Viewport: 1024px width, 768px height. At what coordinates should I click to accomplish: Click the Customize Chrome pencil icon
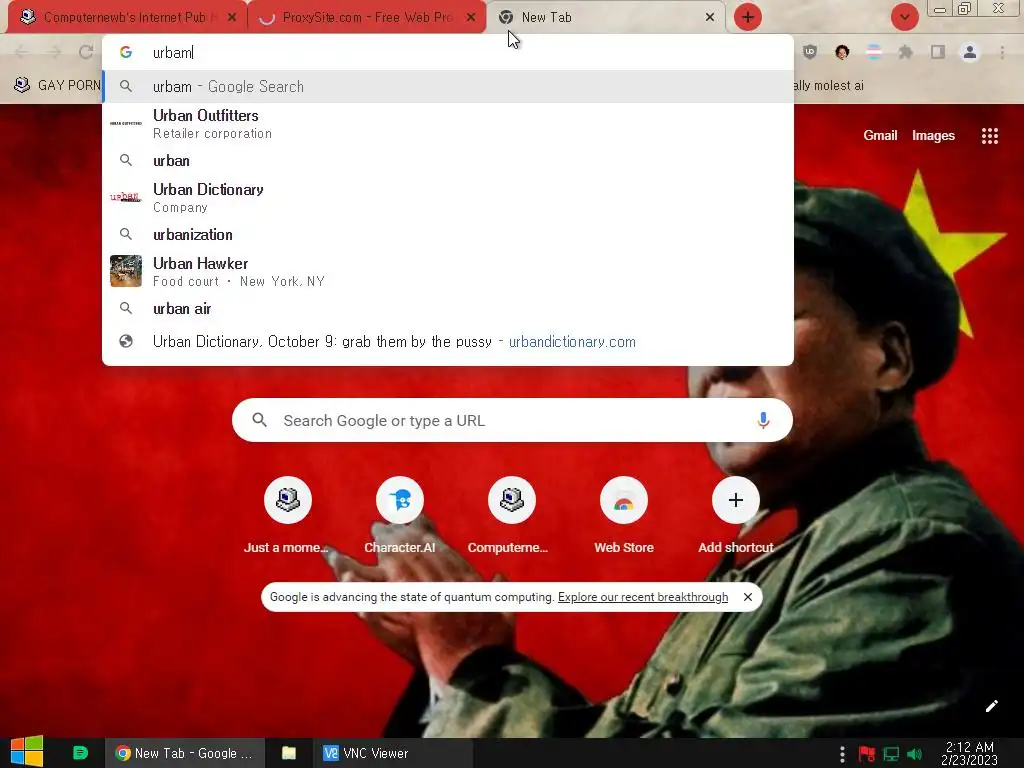991,706
